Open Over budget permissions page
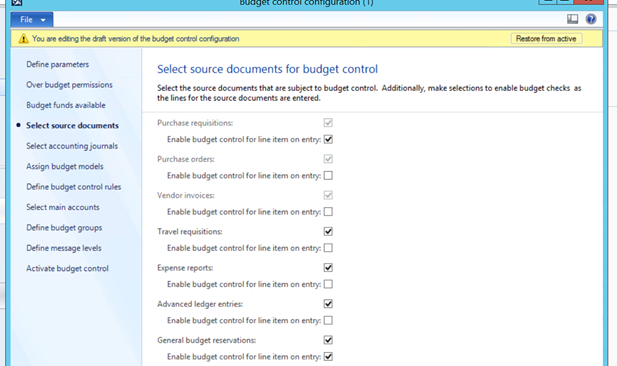617x366 pixels. [x=69, y=85]
